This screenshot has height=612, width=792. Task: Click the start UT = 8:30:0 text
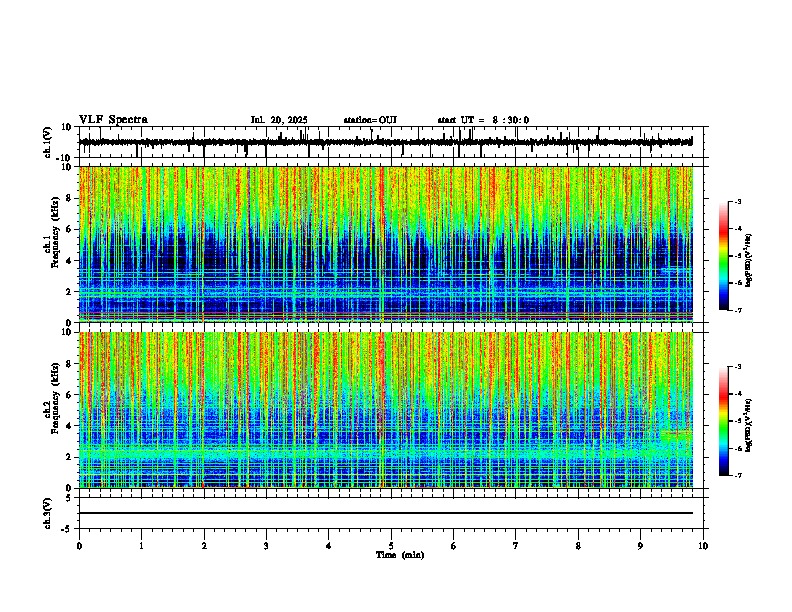click(x=483, y=120)
